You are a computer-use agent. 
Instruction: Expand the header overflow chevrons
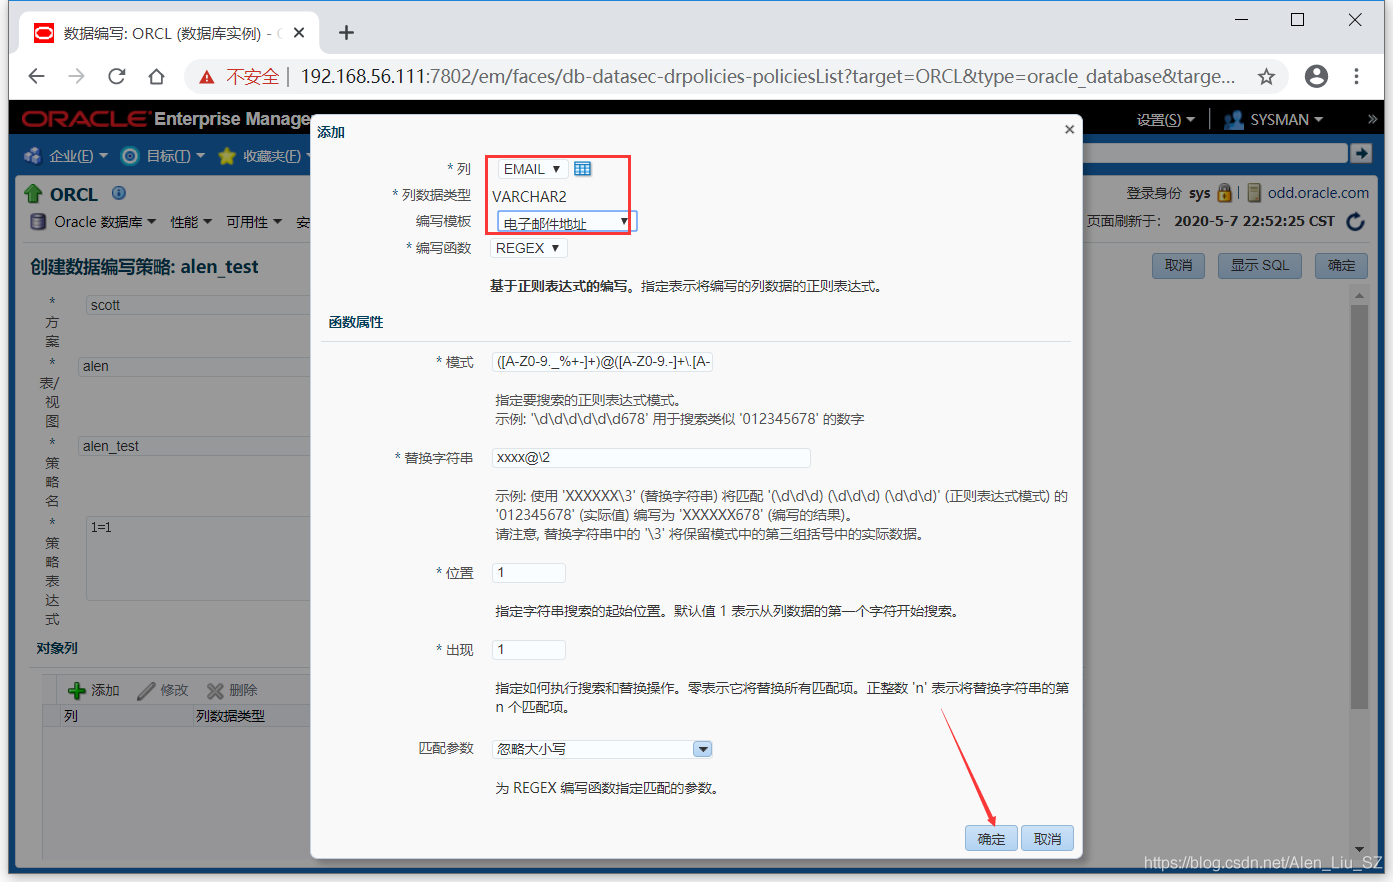pos(1372,119)
